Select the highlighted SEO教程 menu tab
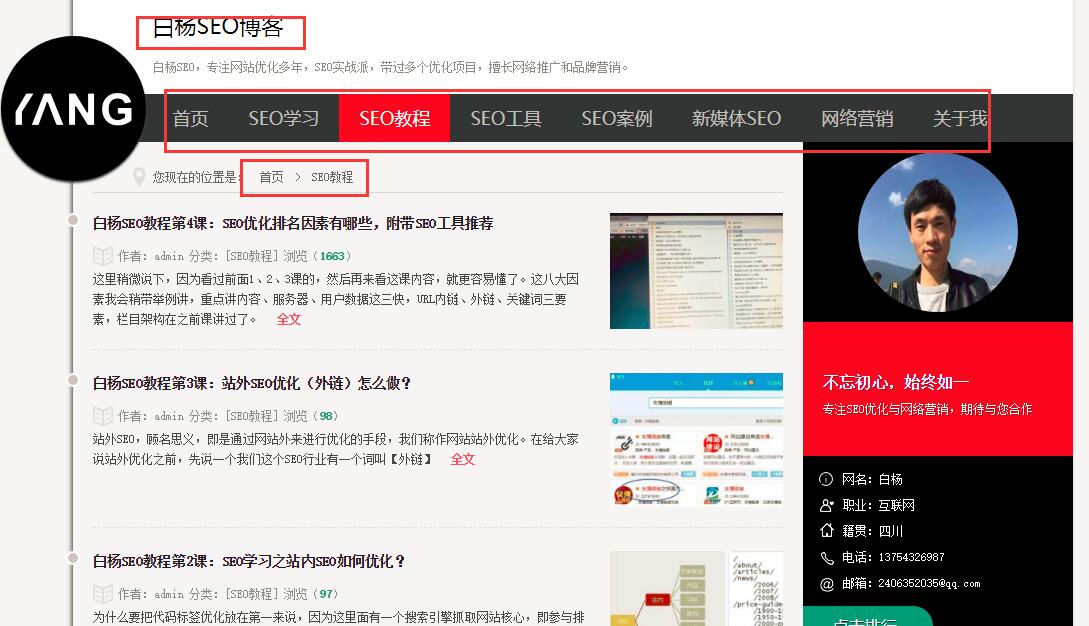The height and width of the screenshot is (626, 1089). [x=394, y=118]
